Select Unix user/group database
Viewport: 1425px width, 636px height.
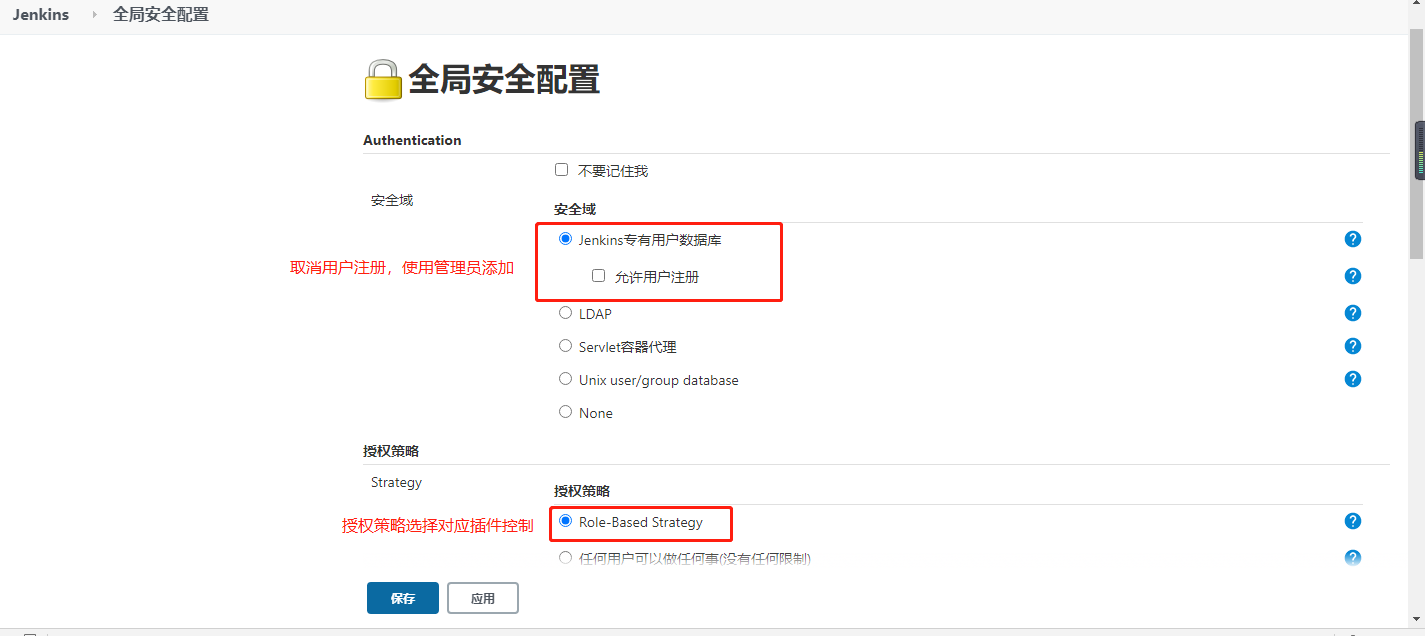click(x=565, y=378)
